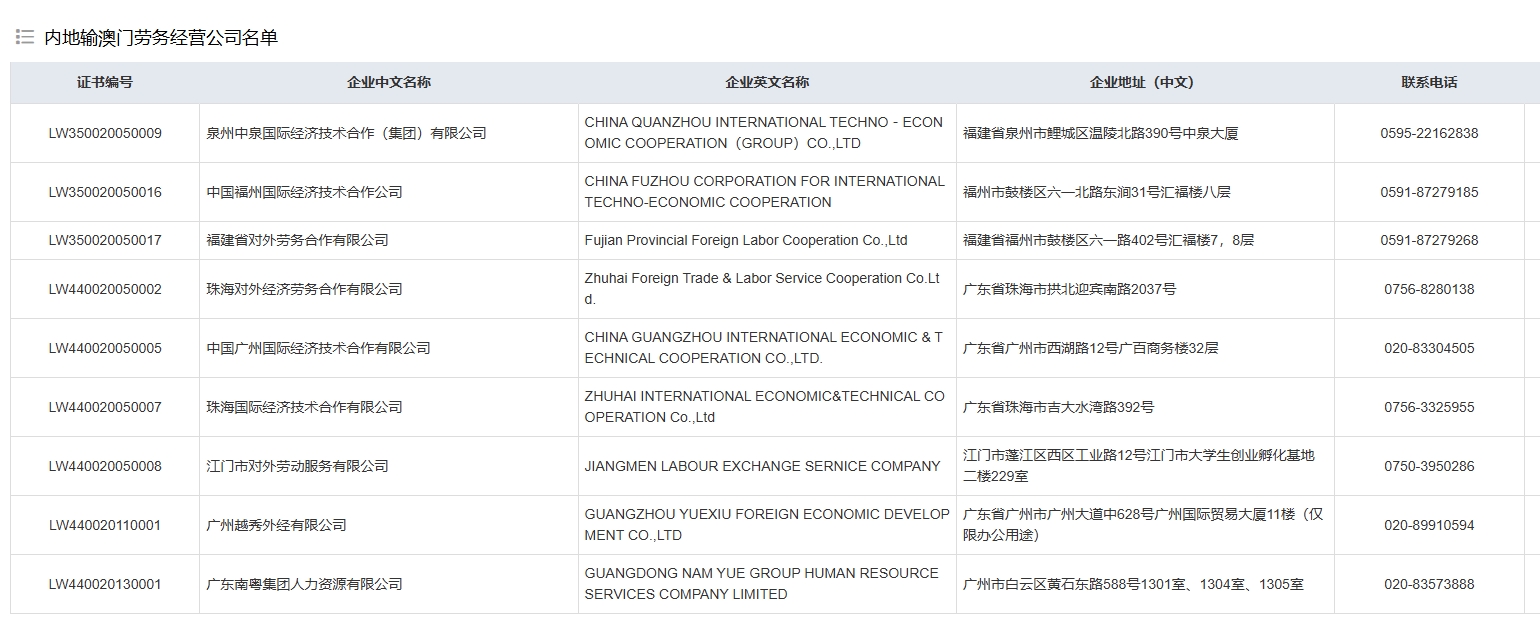Screen dimensions: 1540x622
Task: Click address 广东省珠海市拱北迎宾南路2037号
Action: 1069,289
